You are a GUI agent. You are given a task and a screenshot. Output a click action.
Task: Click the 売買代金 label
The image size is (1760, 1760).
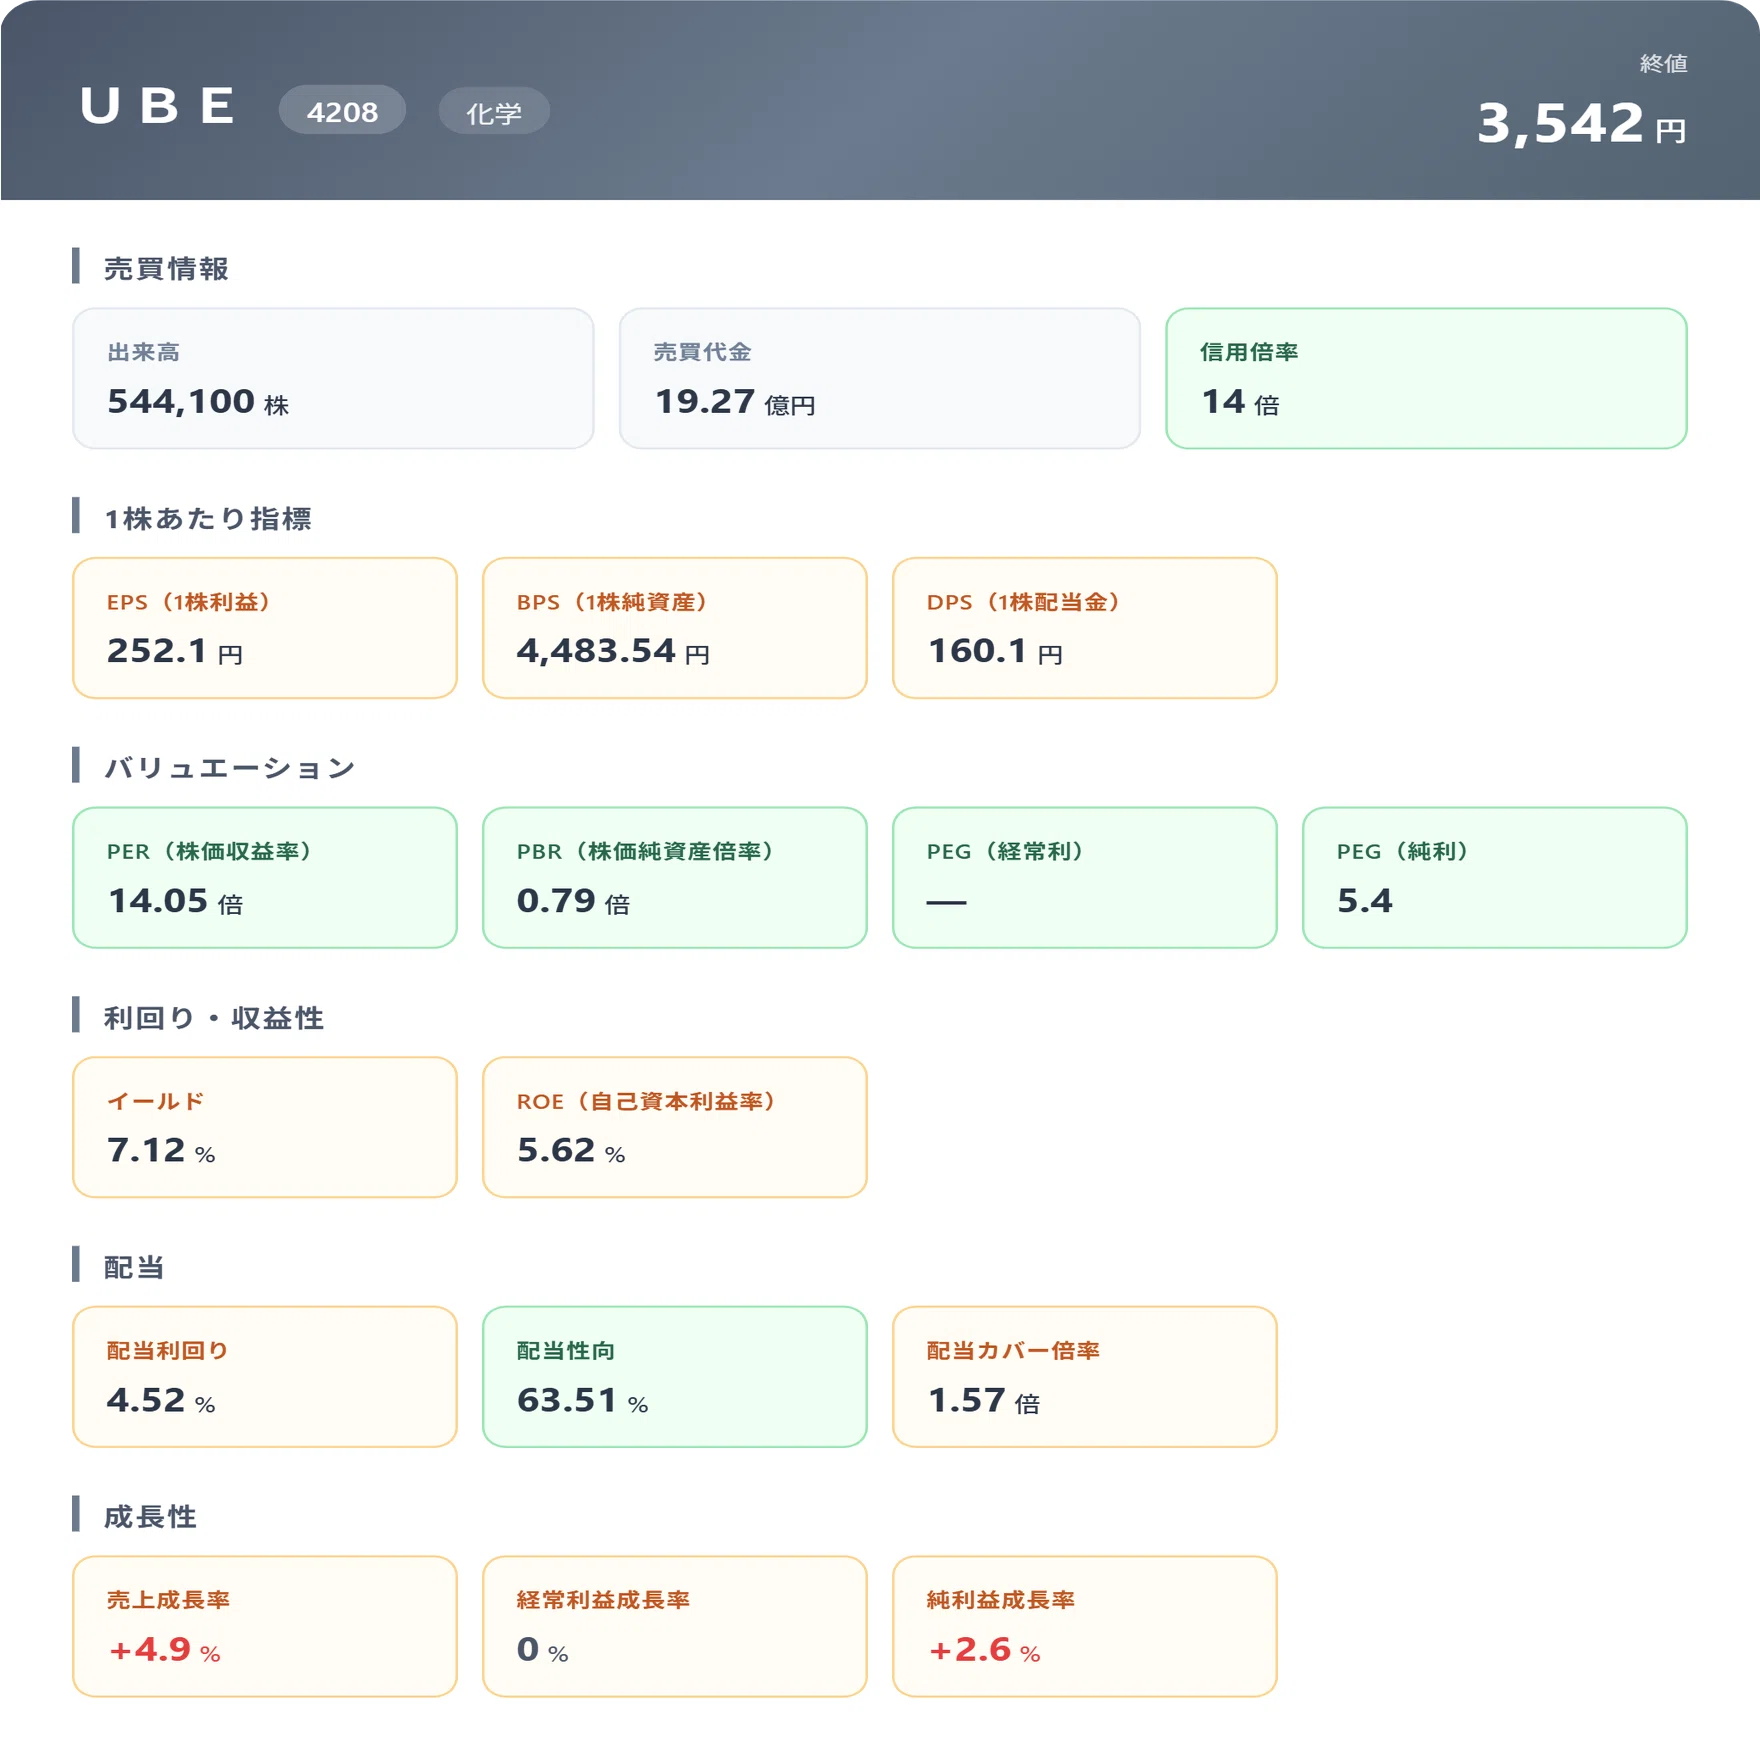tap(702, 352)
